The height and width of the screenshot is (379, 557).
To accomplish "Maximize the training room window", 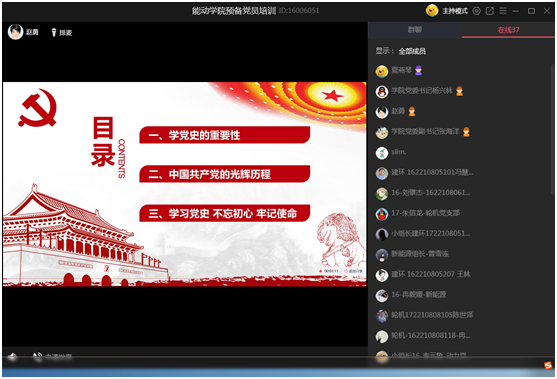I will 531,11.
